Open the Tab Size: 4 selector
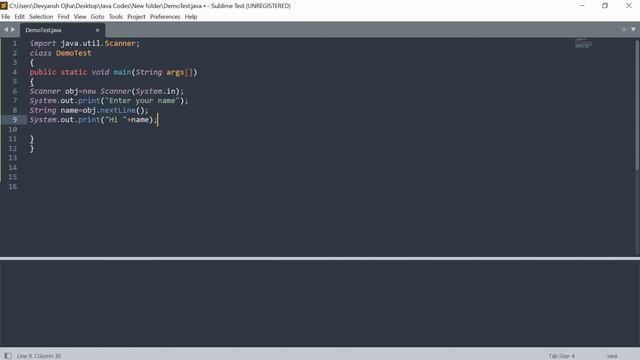 click(x=562, y=356)
